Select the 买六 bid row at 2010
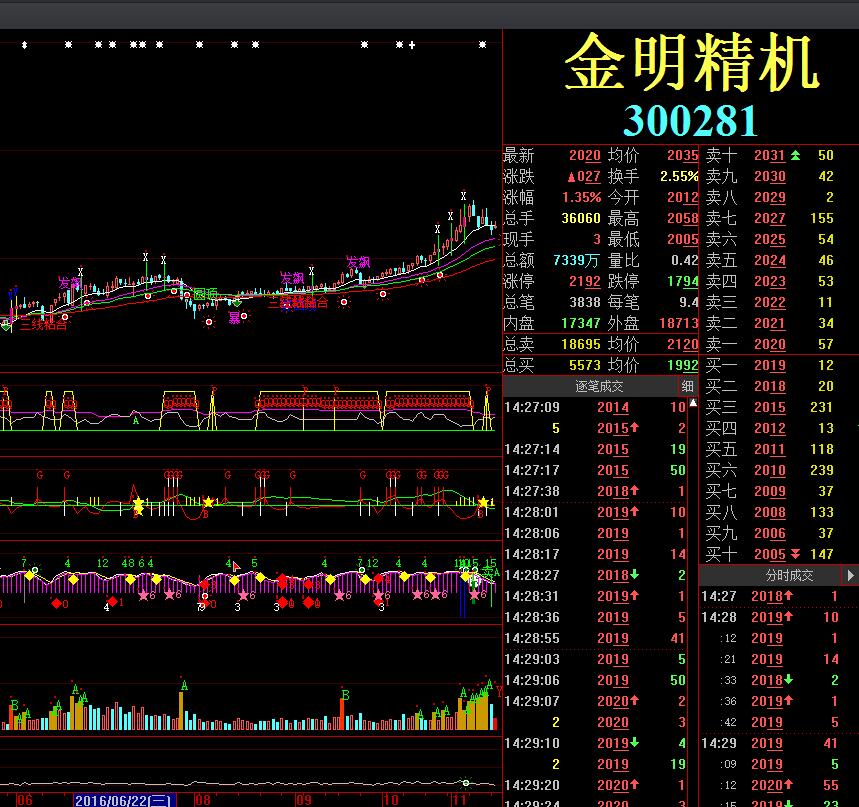This screenshot has height=807, width=859. 779,470
